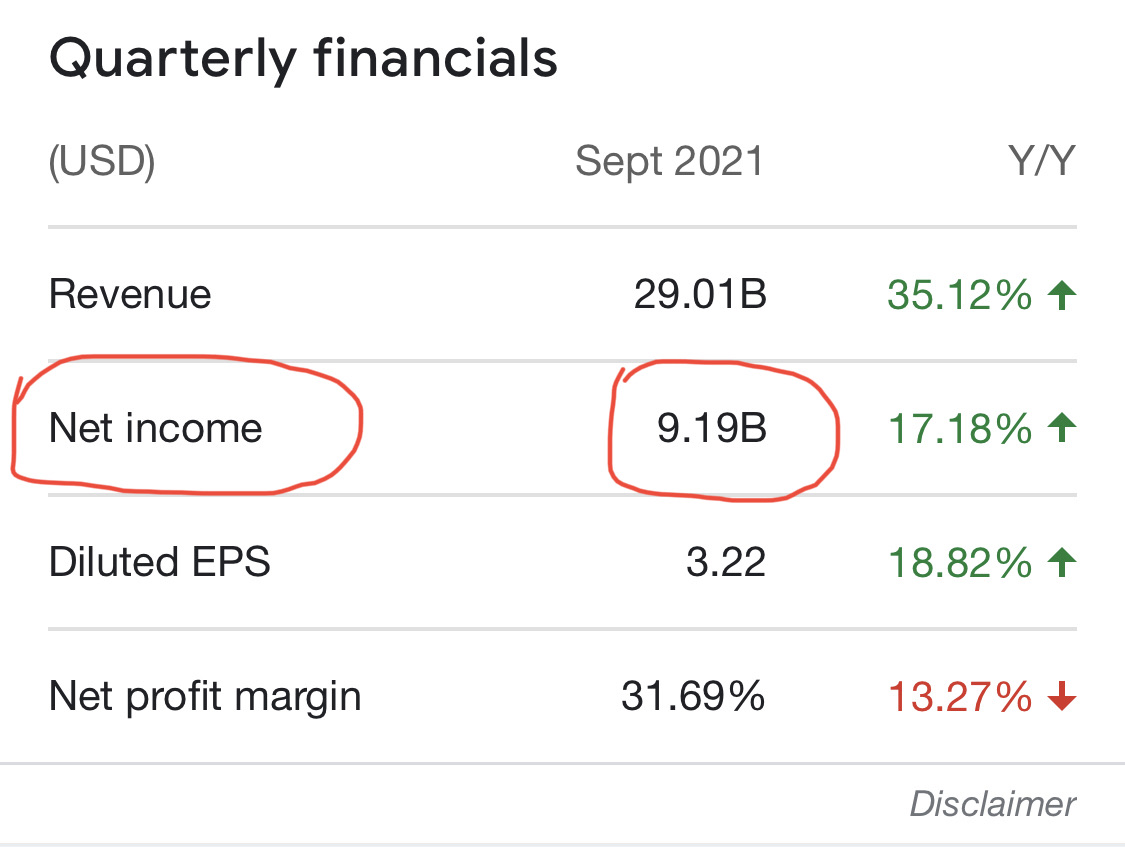Select the Diluted EPS row label

coord(160,562)
